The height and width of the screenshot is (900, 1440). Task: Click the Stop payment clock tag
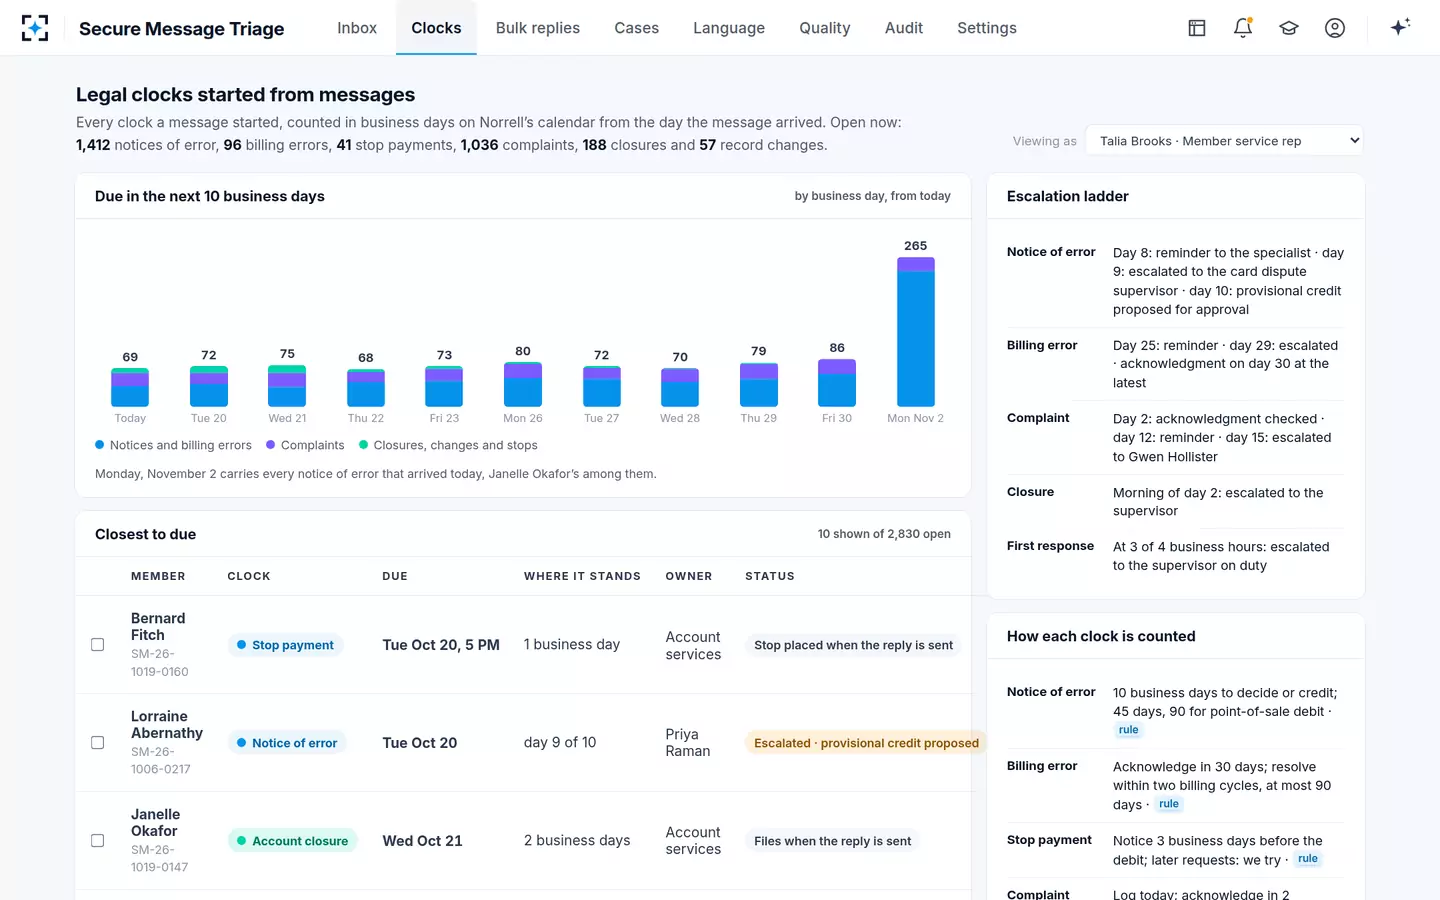click(x=285, y=645)
